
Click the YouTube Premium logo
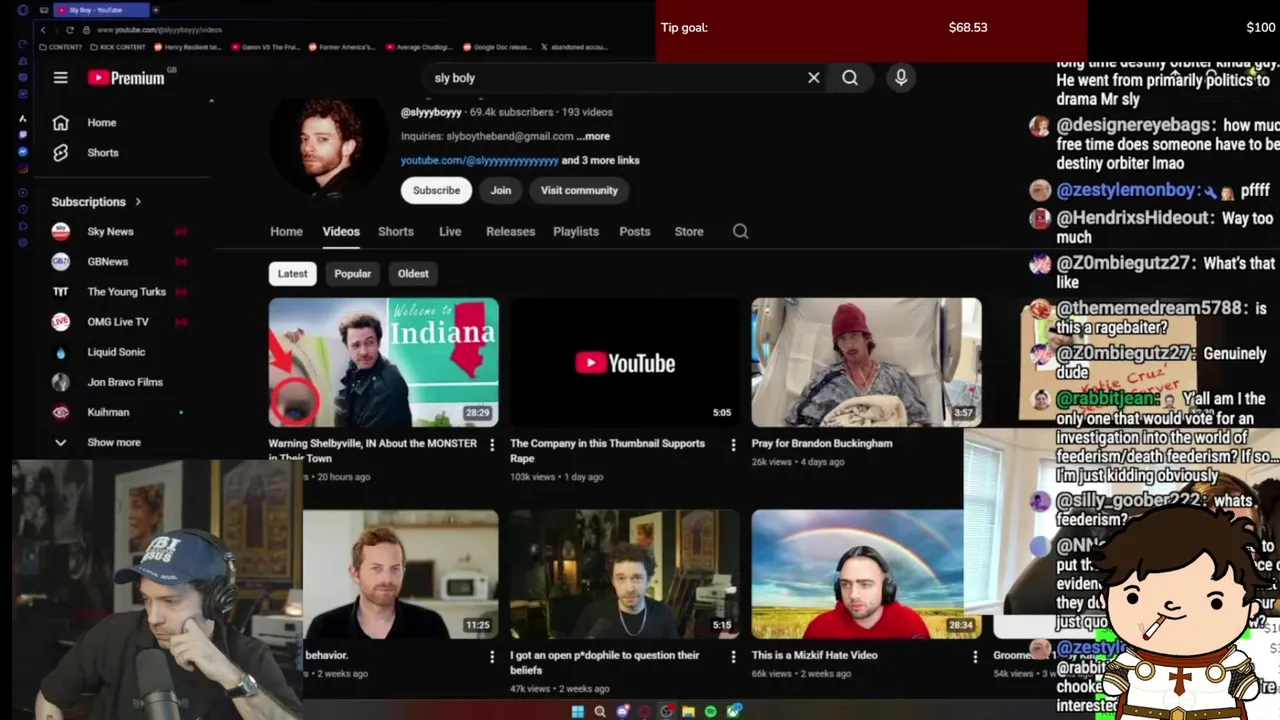(x=126, y=78)
